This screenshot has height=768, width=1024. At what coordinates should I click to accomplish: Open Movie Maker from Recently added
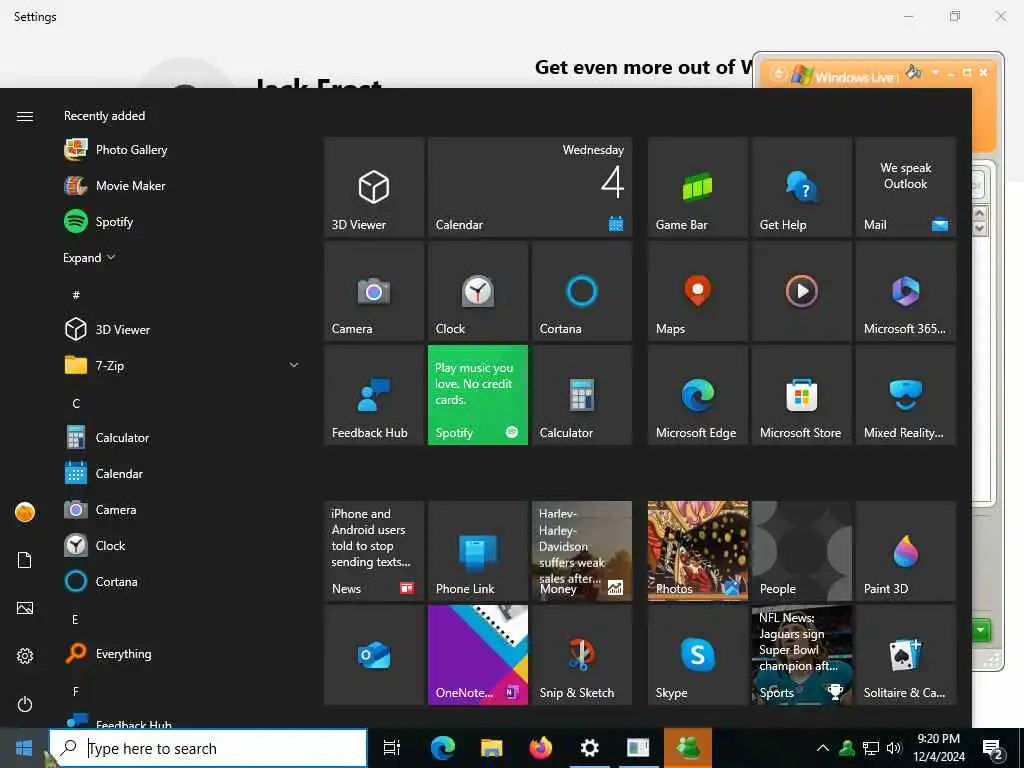[182, 185]
